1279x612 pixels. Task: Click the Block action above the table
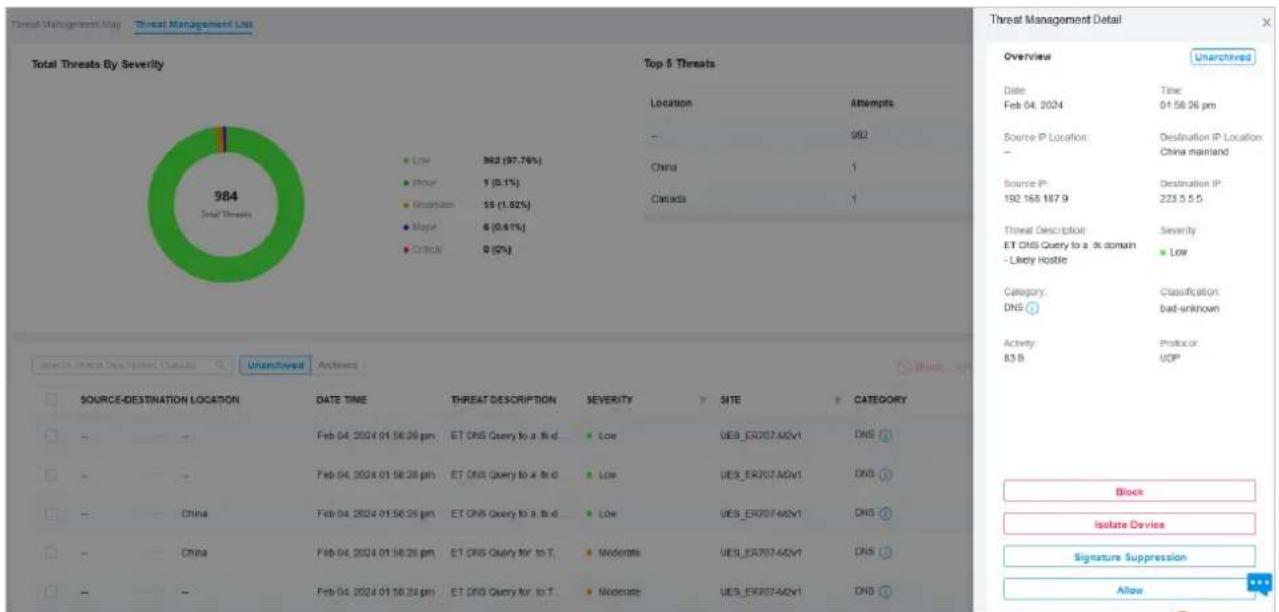(x=921, y=365)
